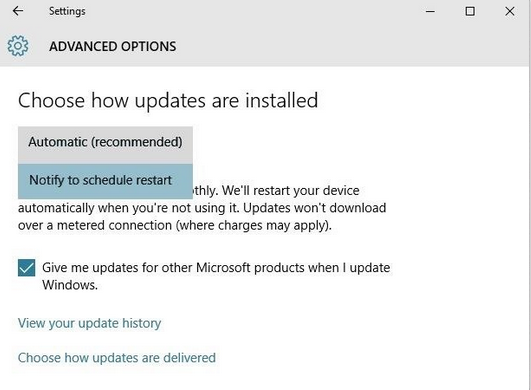This screenshot has height=390, width=531.
Task: Click empty title bar area beside Settings
Action: click(254, 12)
